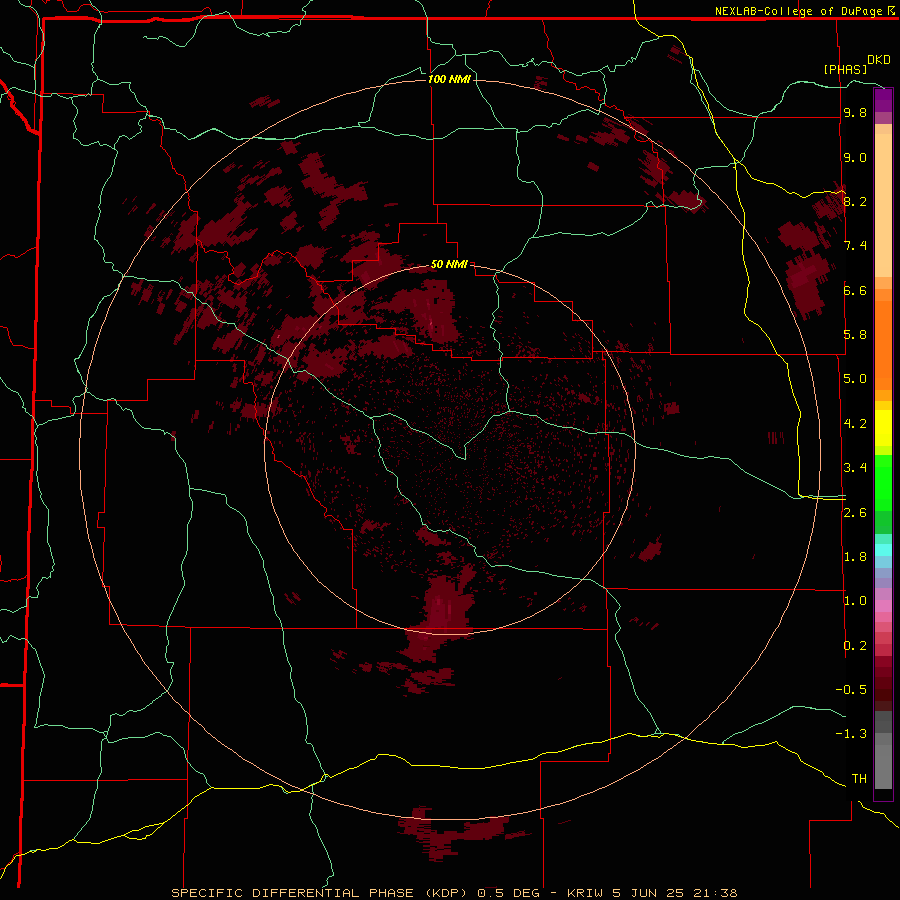Click the 3.4 color scale value
This screenshot has height=900, width=900.
855,468
